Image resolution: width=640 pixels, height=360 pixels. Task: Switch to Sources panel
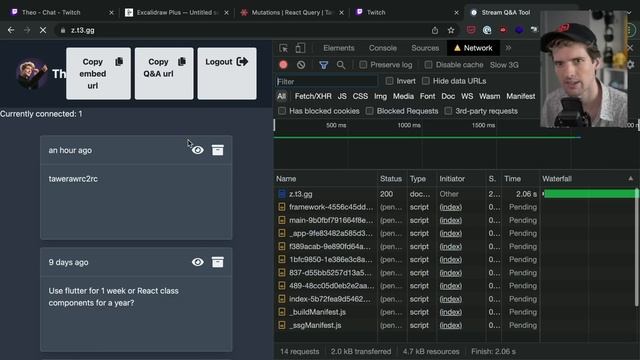425,48
